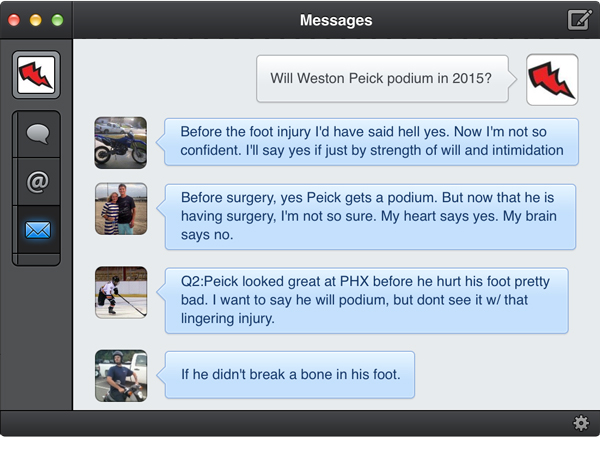Open the settings gear icon

[x=581, y=423]
